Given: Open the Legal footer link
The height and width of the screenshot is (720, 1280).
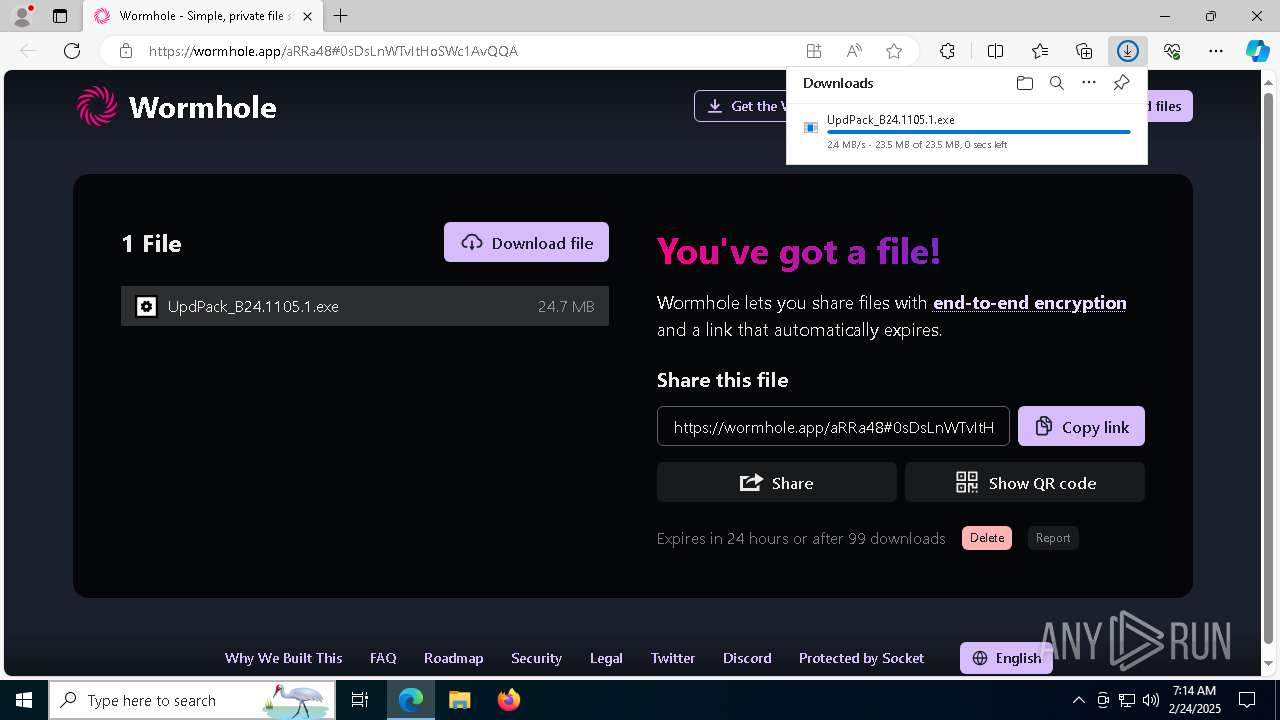Looking at the screenshot, I should click(x=606, y=658).
